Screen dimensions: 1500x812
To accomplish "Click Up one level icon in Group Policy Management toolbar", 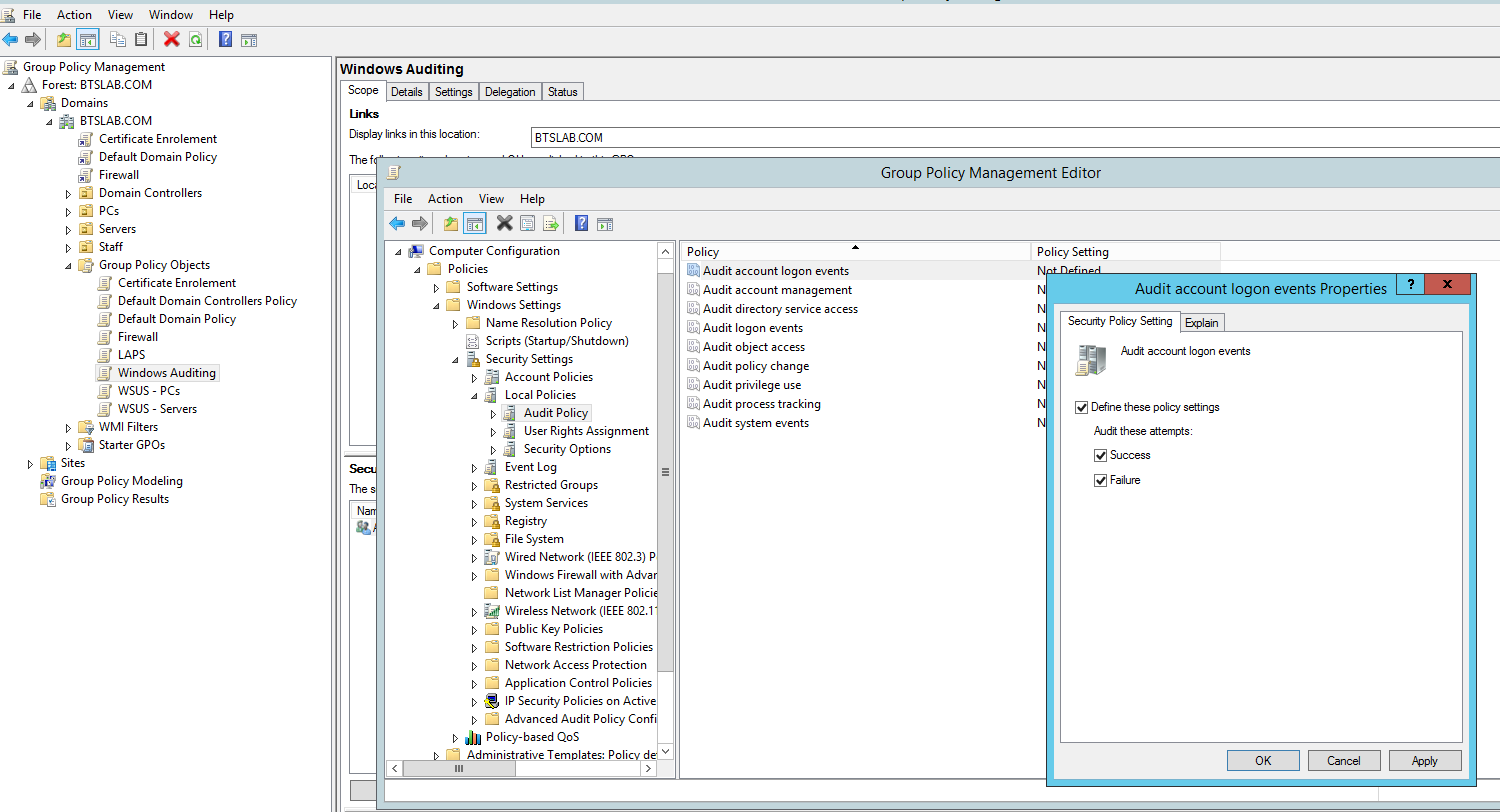I will pyautogui.click(x=64, y=39).
